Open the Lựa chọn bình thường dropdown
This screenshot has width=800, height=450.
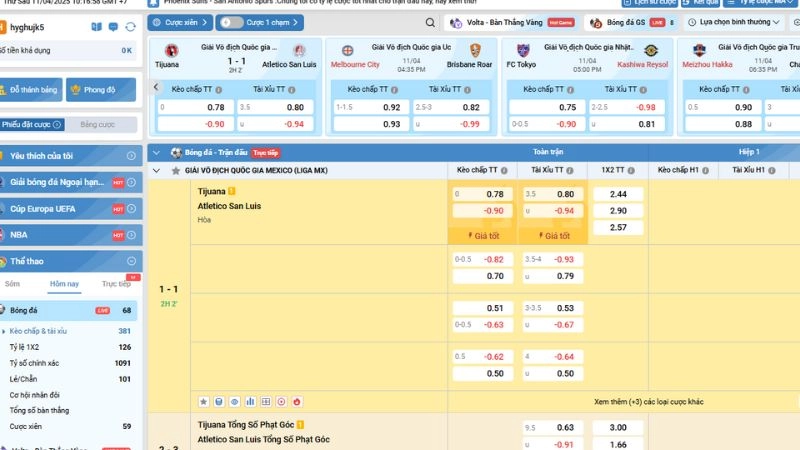pyautogui.click(x=734, y=22)
